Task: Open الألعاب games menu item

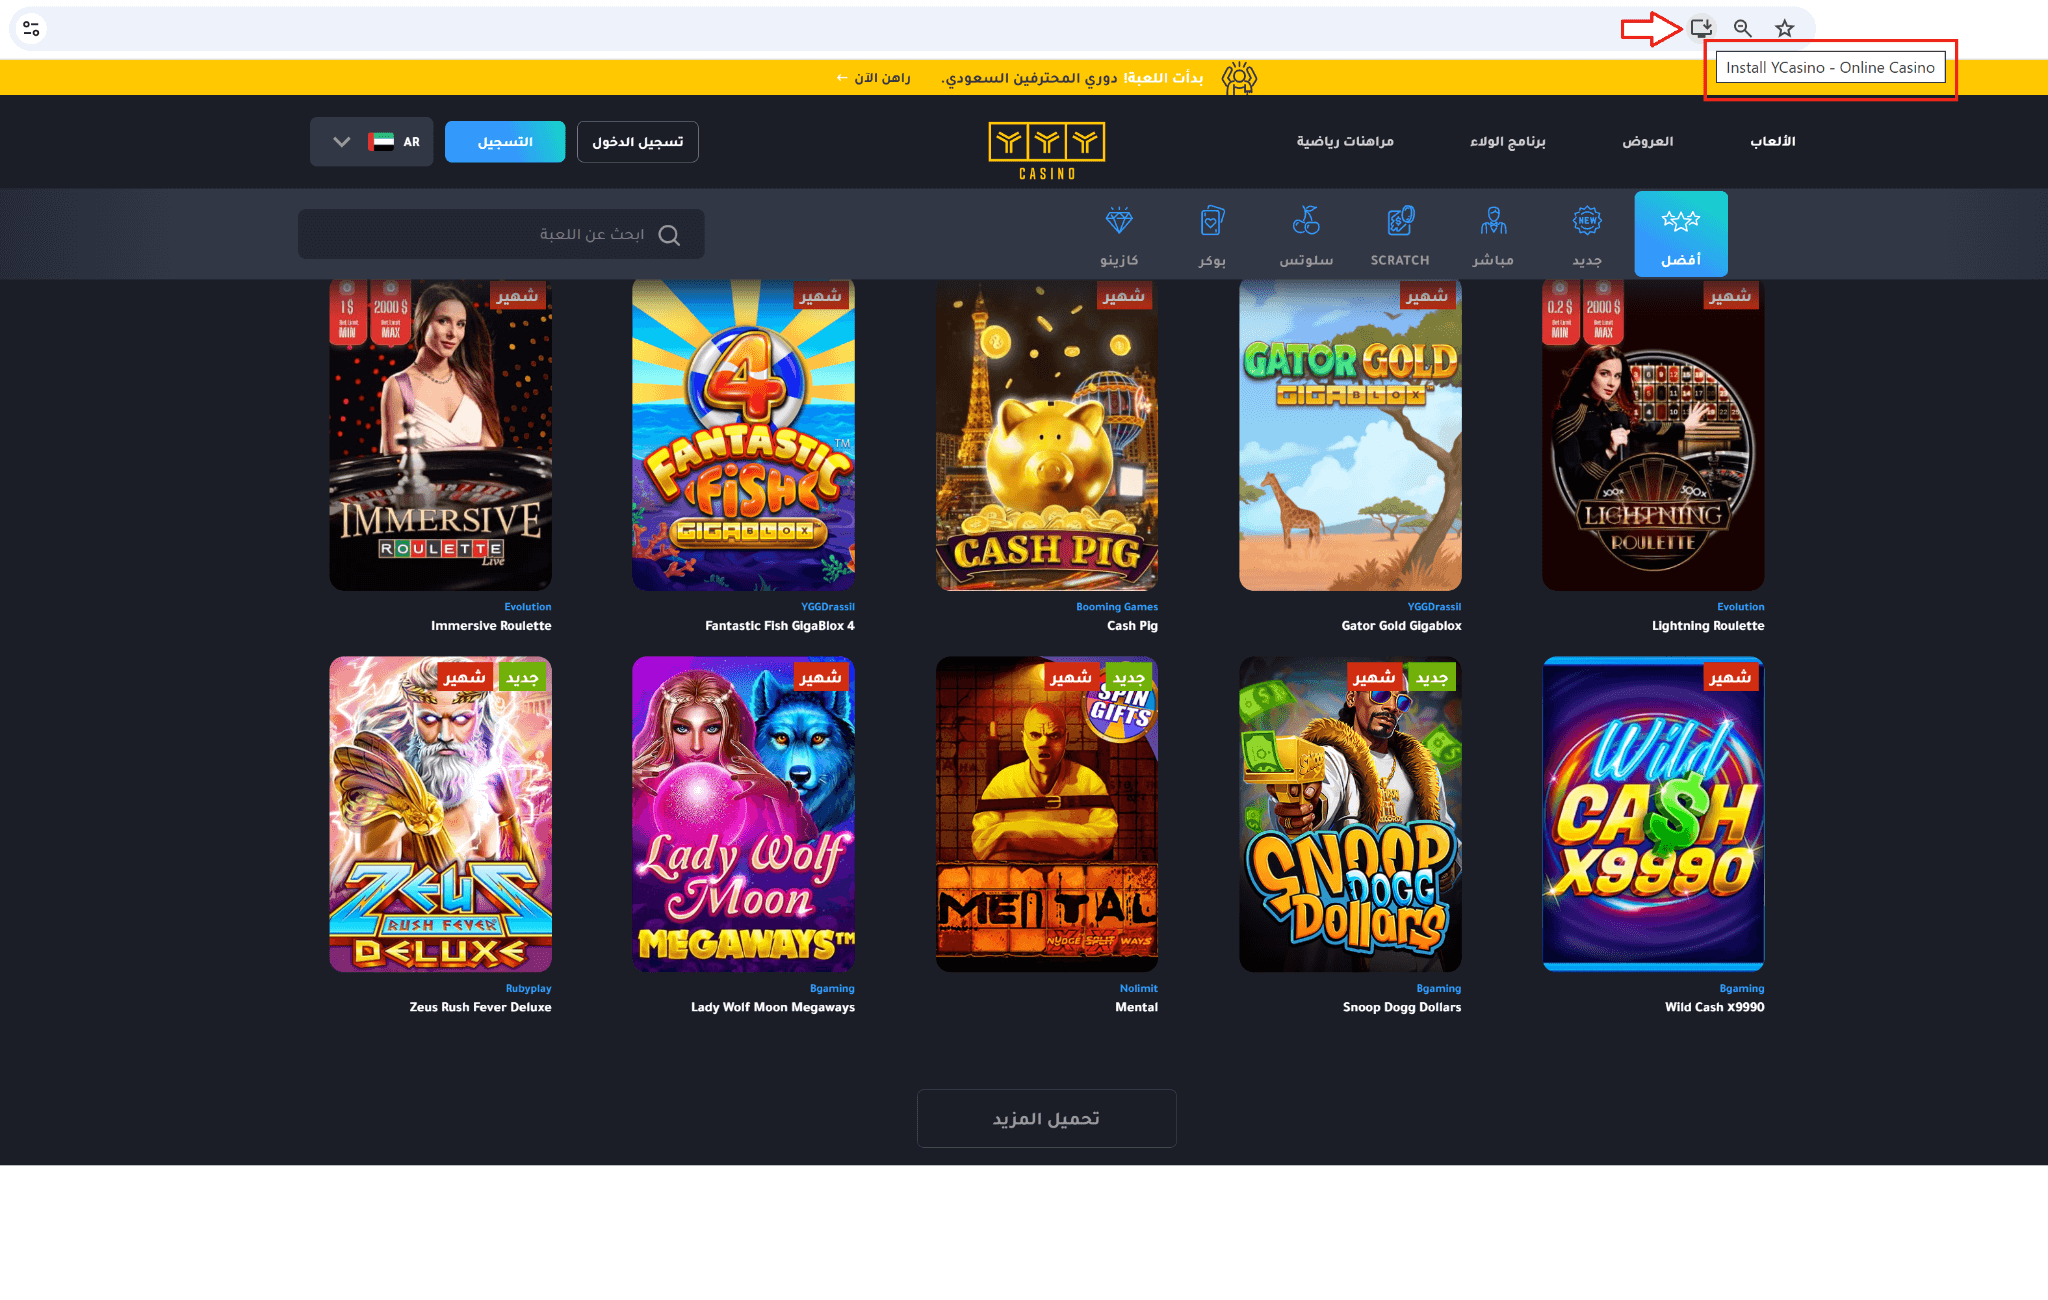Action: (1772, 141)
